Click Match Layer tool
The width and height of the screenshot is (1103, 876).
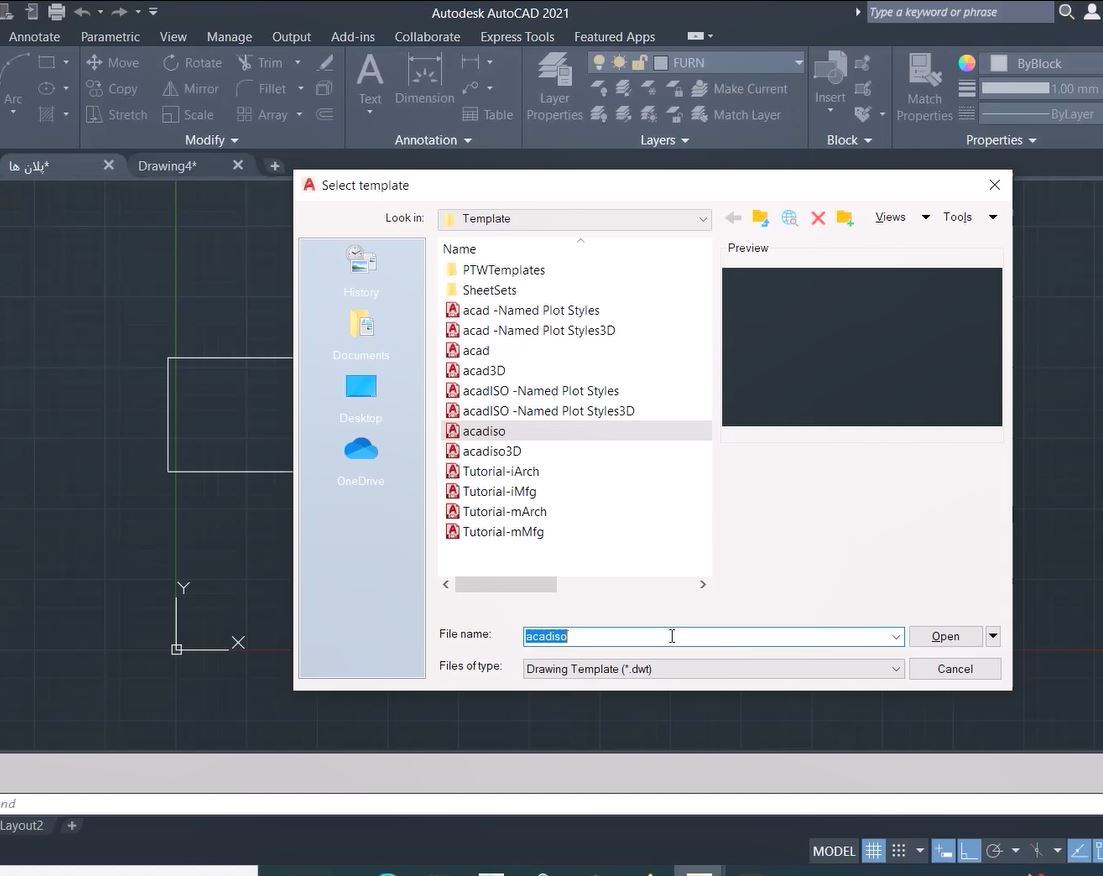[737, 115]
